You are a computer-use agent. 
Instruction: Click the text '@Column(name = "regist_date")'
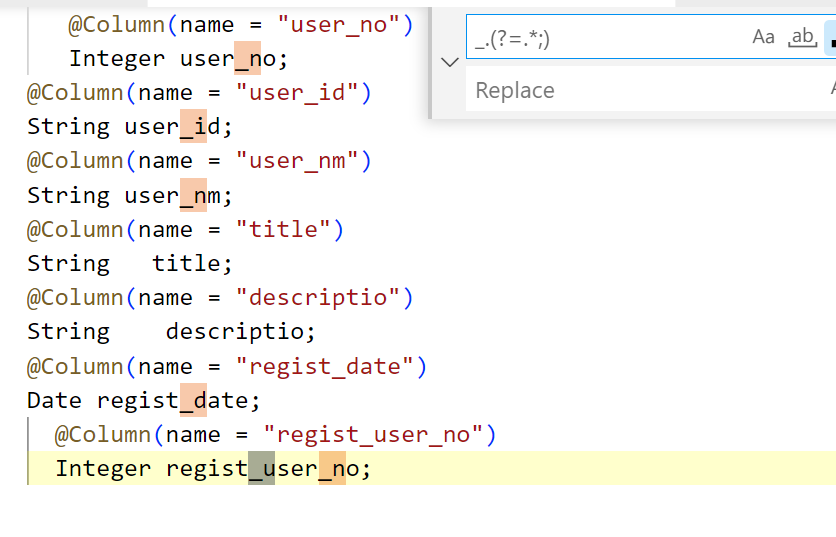click(x=227, y=366)
